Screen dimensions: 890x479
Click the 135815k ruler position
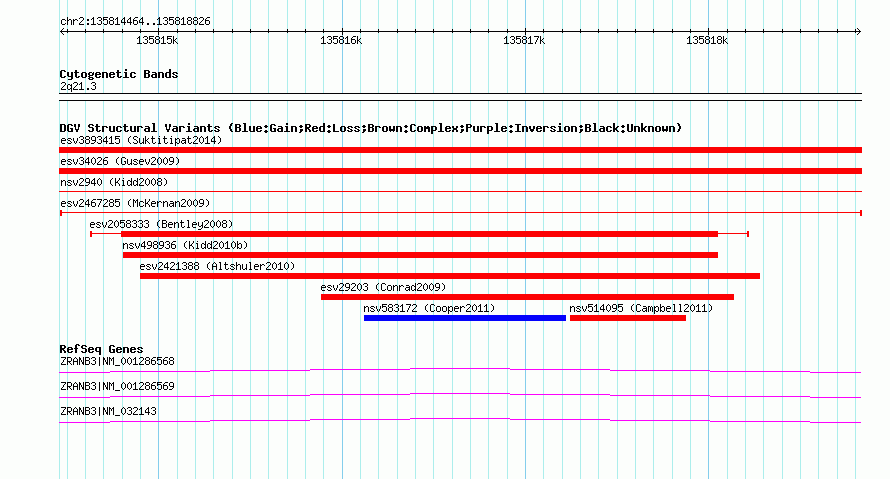(x=157, y=40)
